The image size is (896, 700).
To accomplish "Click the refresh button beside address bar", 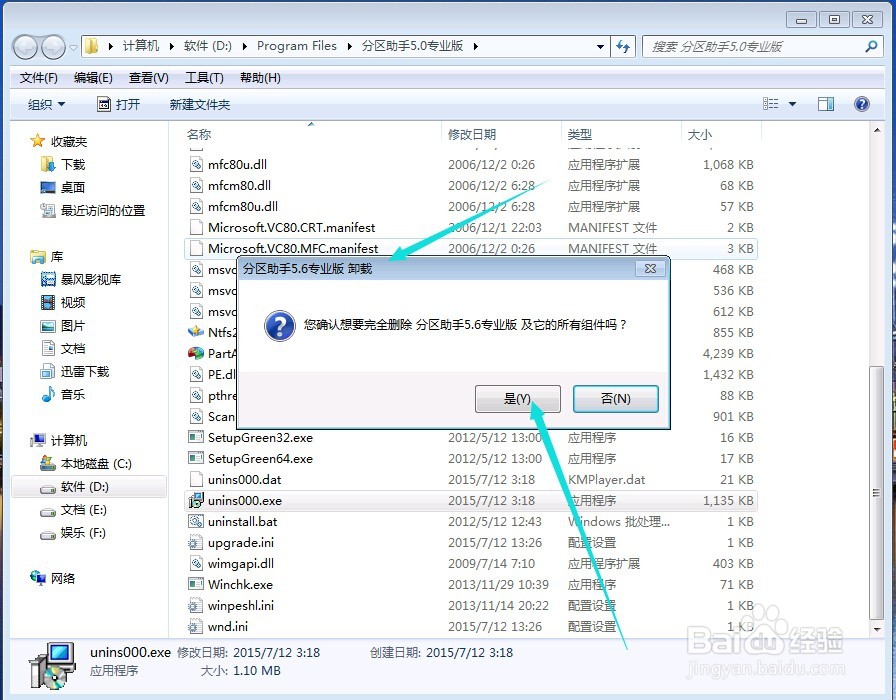I will 623,46.
